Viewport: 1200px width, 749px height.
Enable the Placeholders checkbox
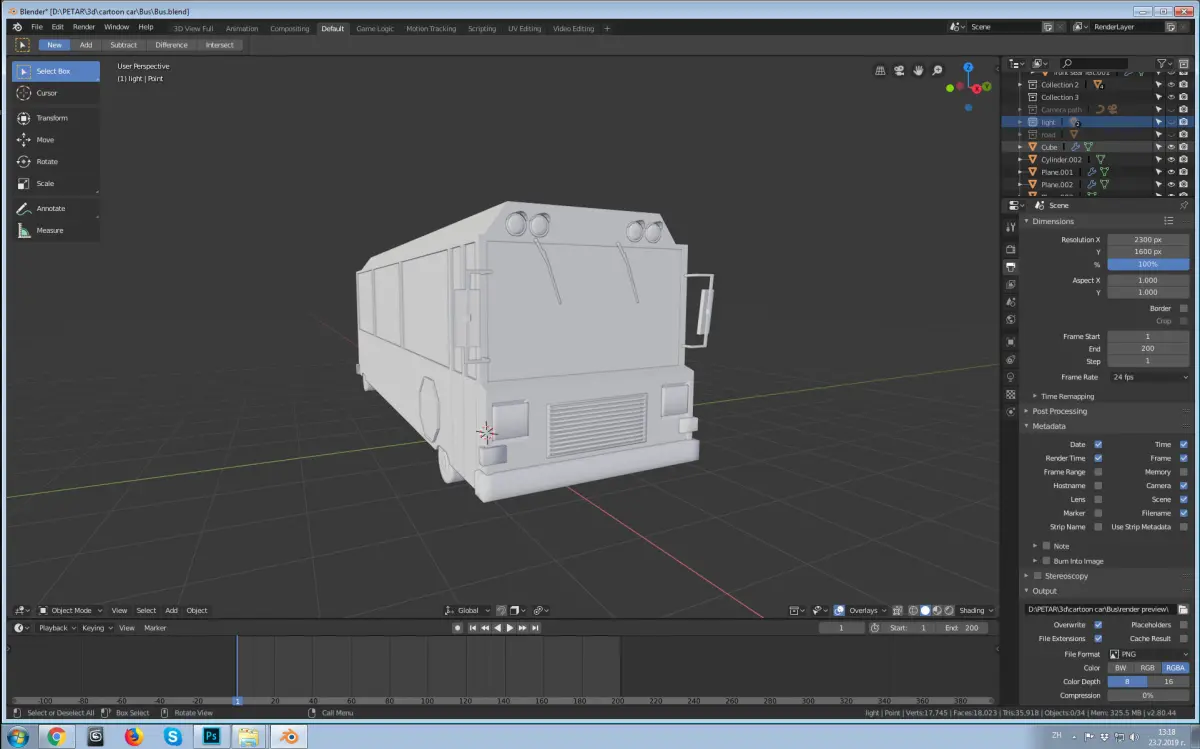coord(1184,625)
